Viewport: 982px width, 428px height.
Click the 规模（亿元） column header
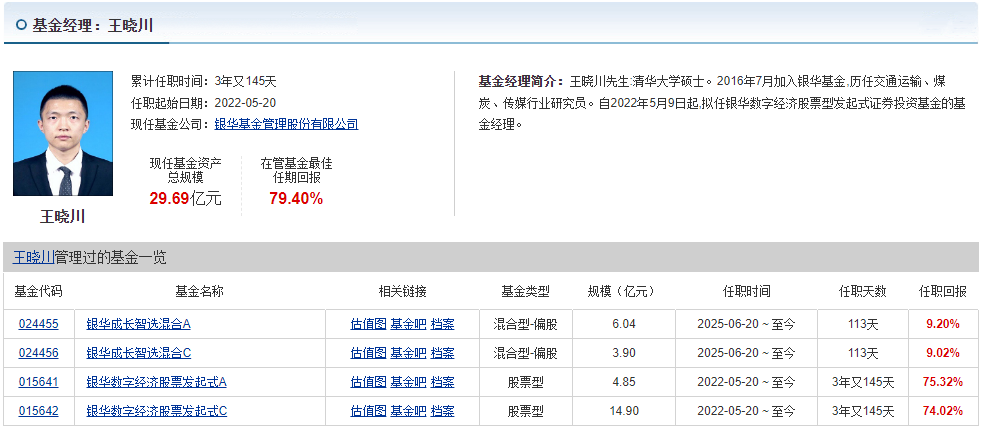tap(624, 291)
